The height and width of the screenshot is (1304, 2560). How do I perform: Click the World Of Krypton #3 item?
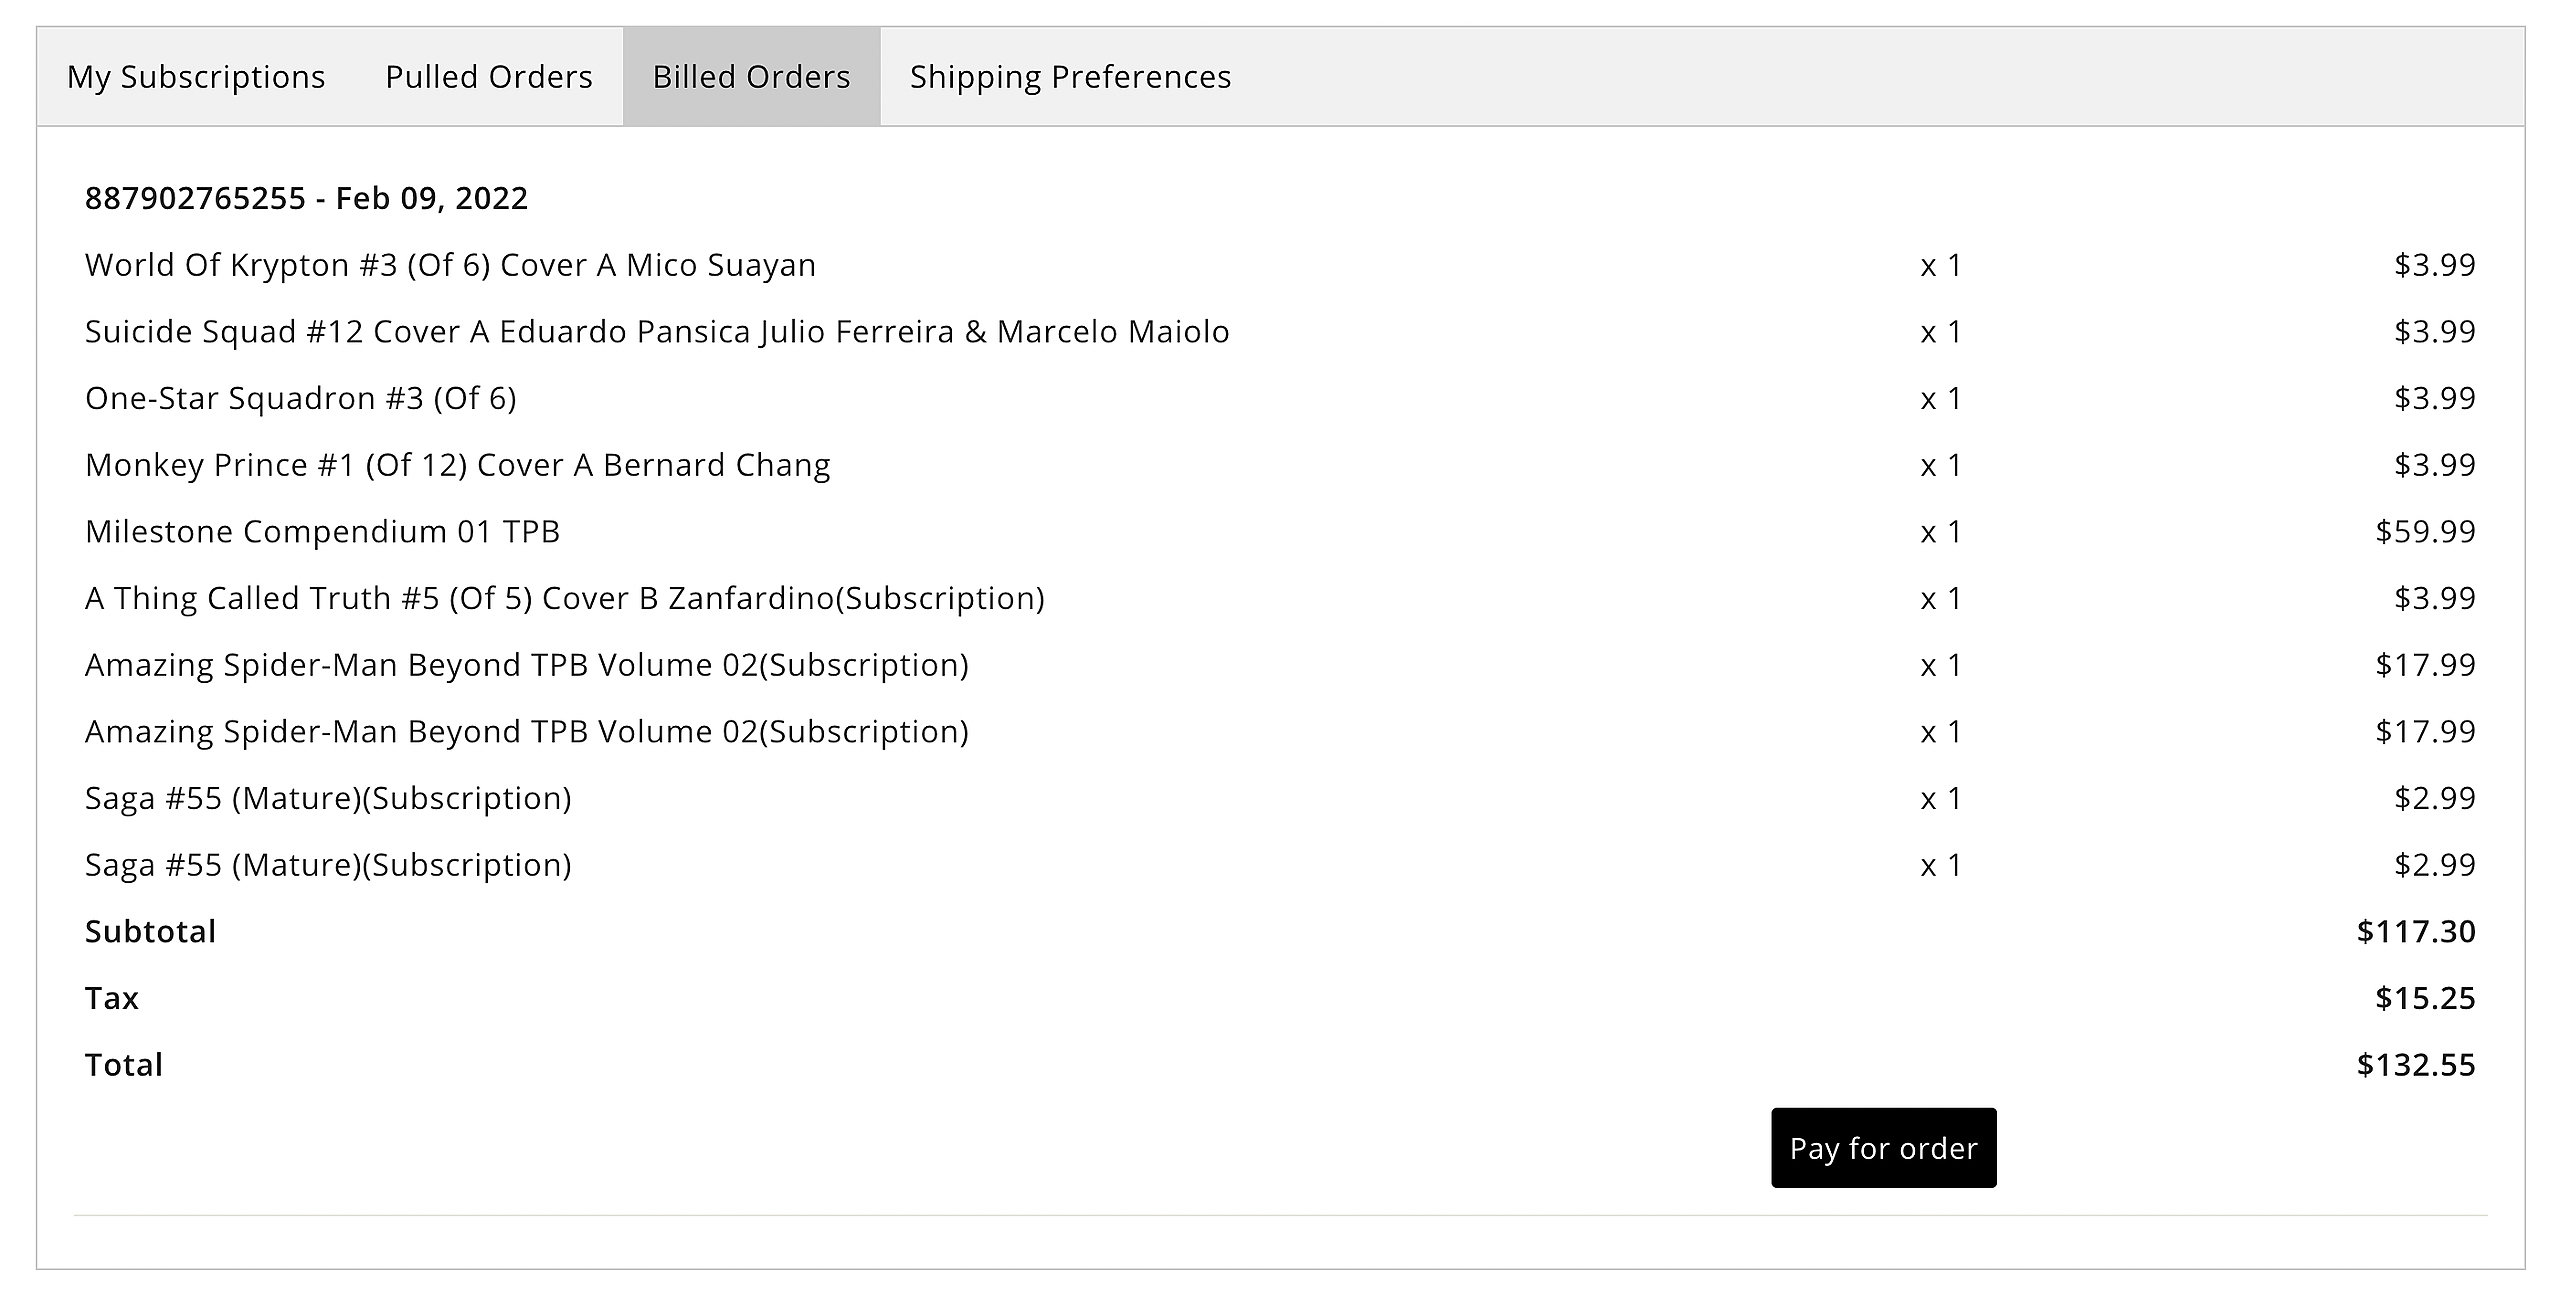pyautogui.click(x=450, y=265)
